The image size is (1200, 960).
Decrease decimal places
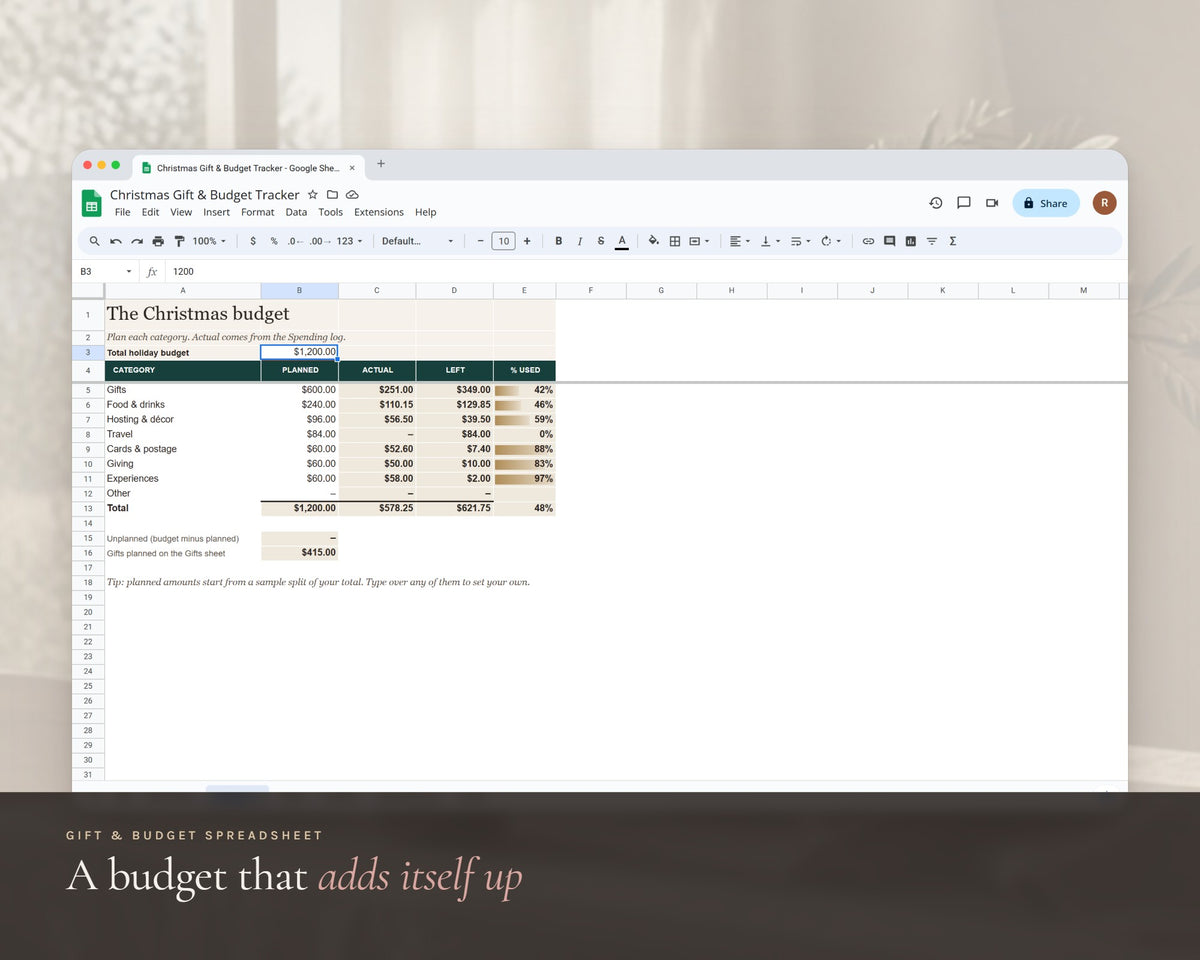[x=295, y=241]
